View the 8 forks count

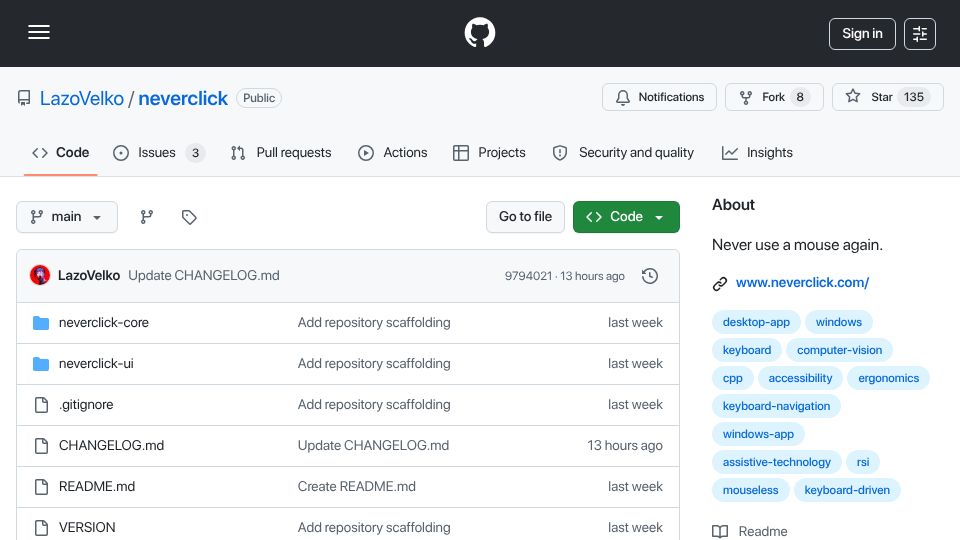800,97
